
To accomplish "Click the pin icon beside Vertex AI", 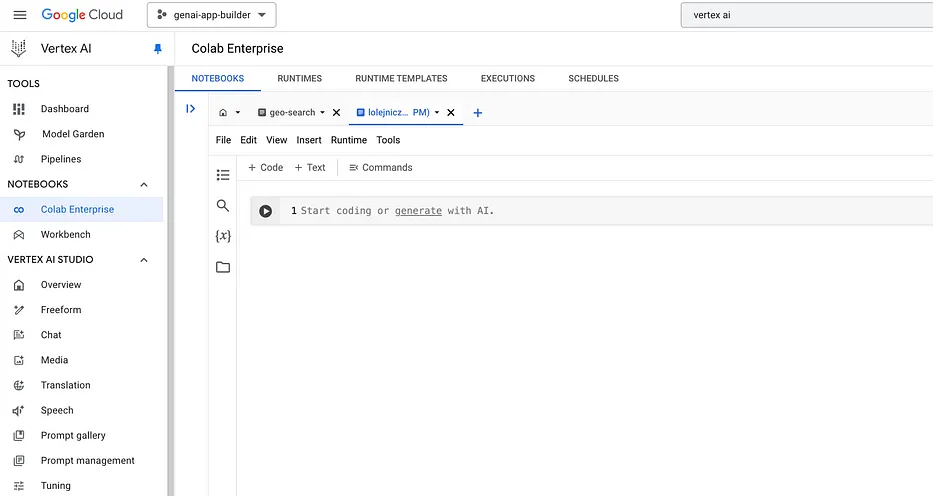I will click(x=157, y=48).
